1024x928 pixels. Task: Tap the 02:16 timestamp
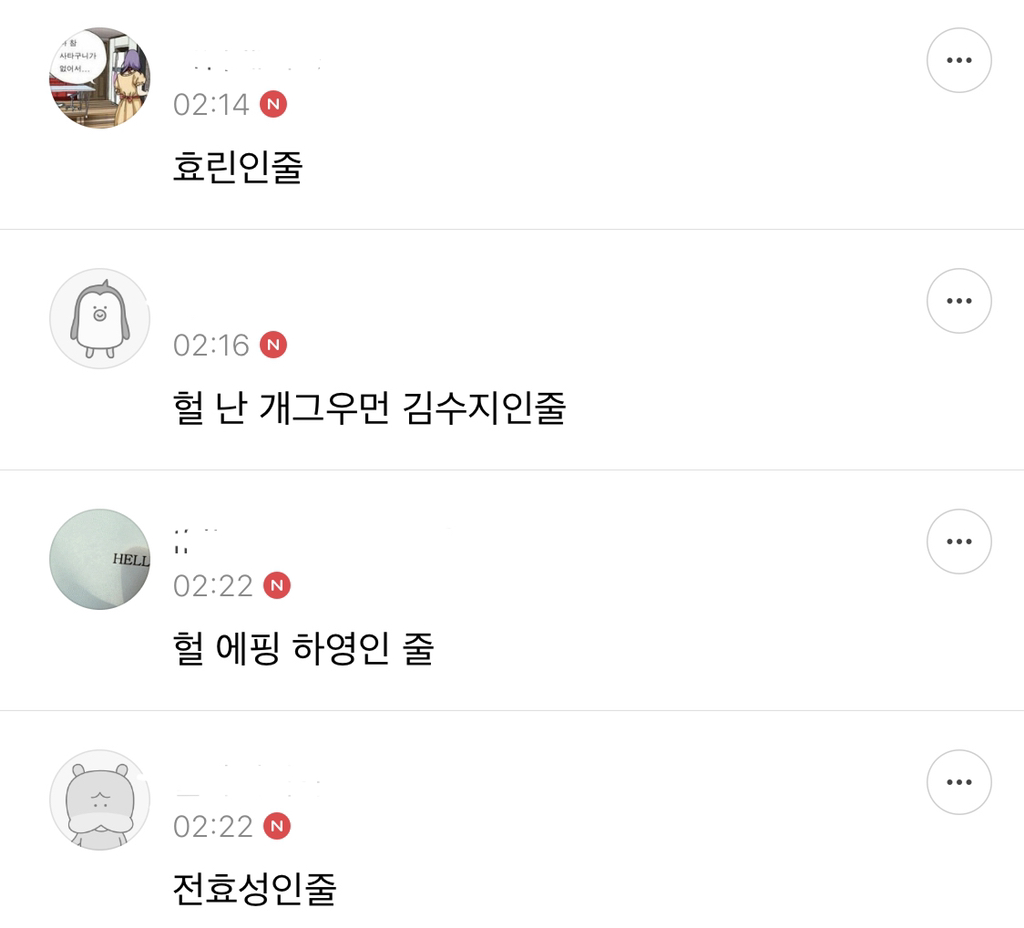click(211, 346)
